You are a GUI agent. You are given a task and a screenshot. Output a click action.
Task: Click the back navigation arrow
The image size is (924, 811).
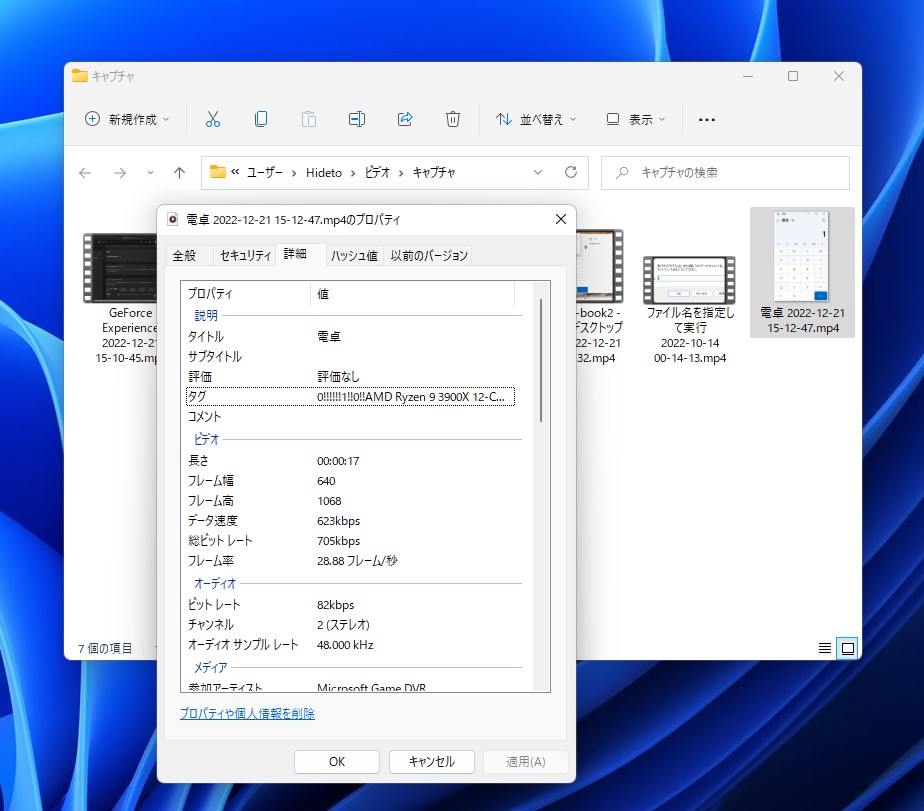[84, 172]
